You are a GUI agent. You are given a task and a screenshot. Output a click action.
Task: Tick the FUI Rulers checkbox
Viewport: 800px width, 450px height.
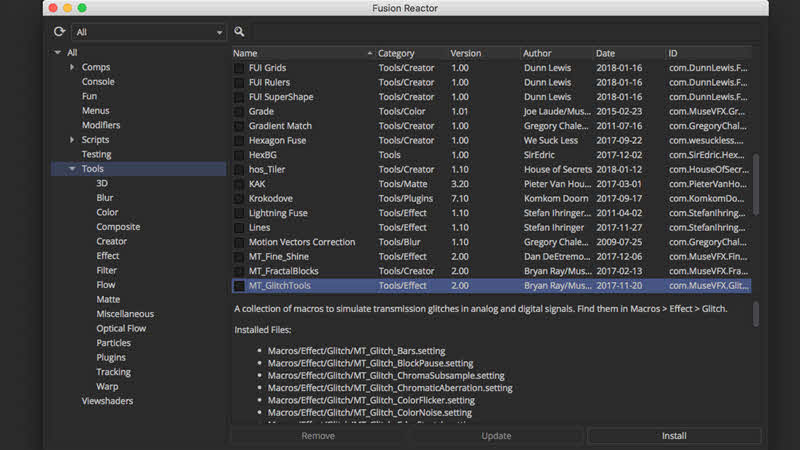(x=239, y=83)
